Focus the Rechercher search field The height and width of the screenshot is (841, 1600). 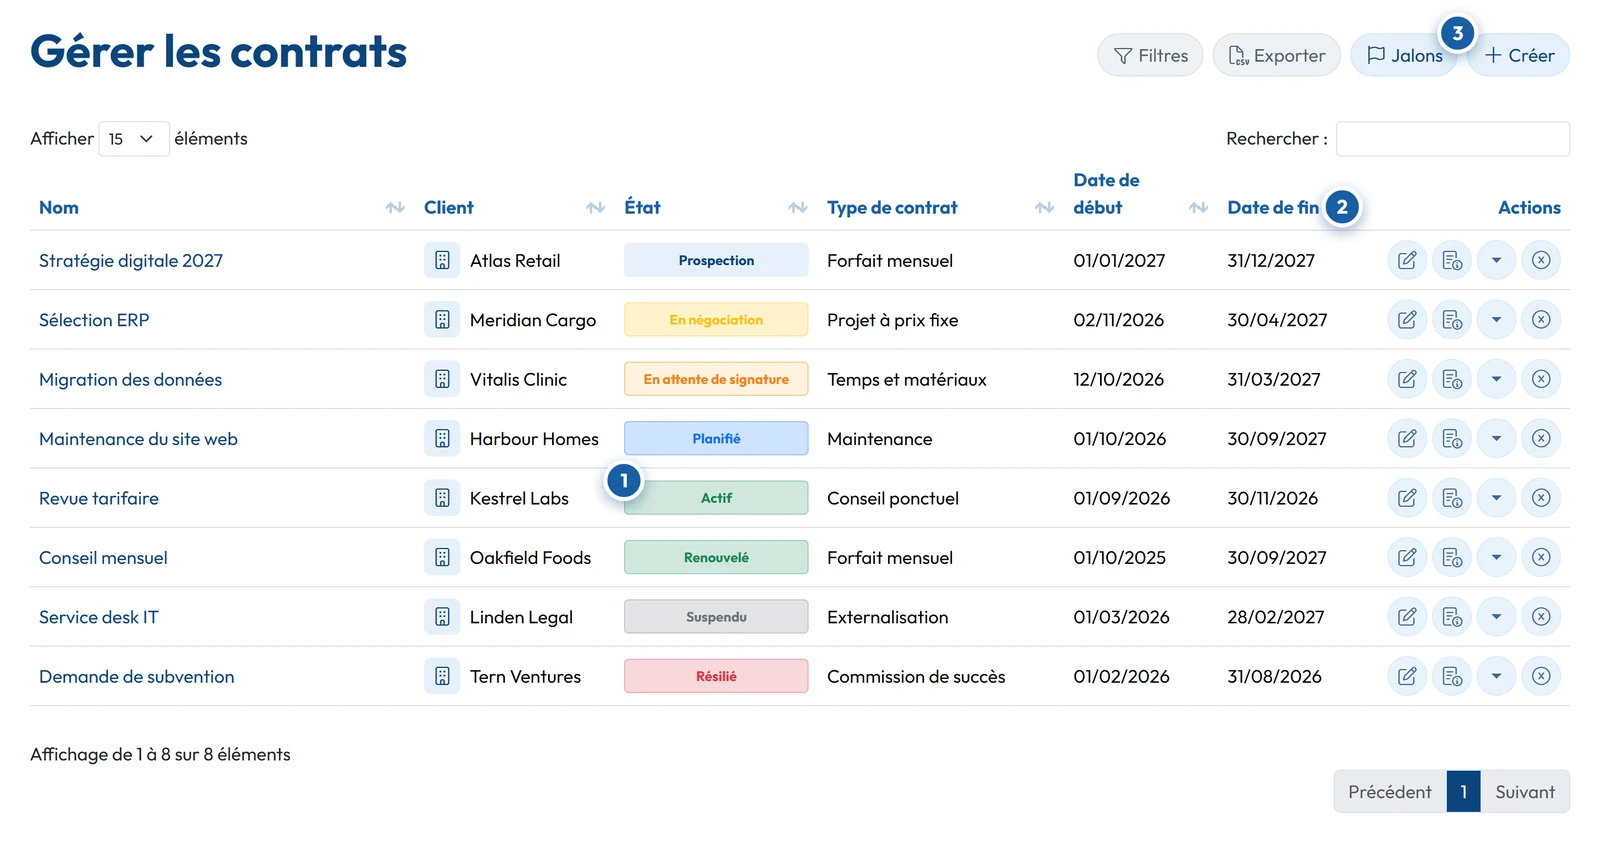click(1452, 139)
